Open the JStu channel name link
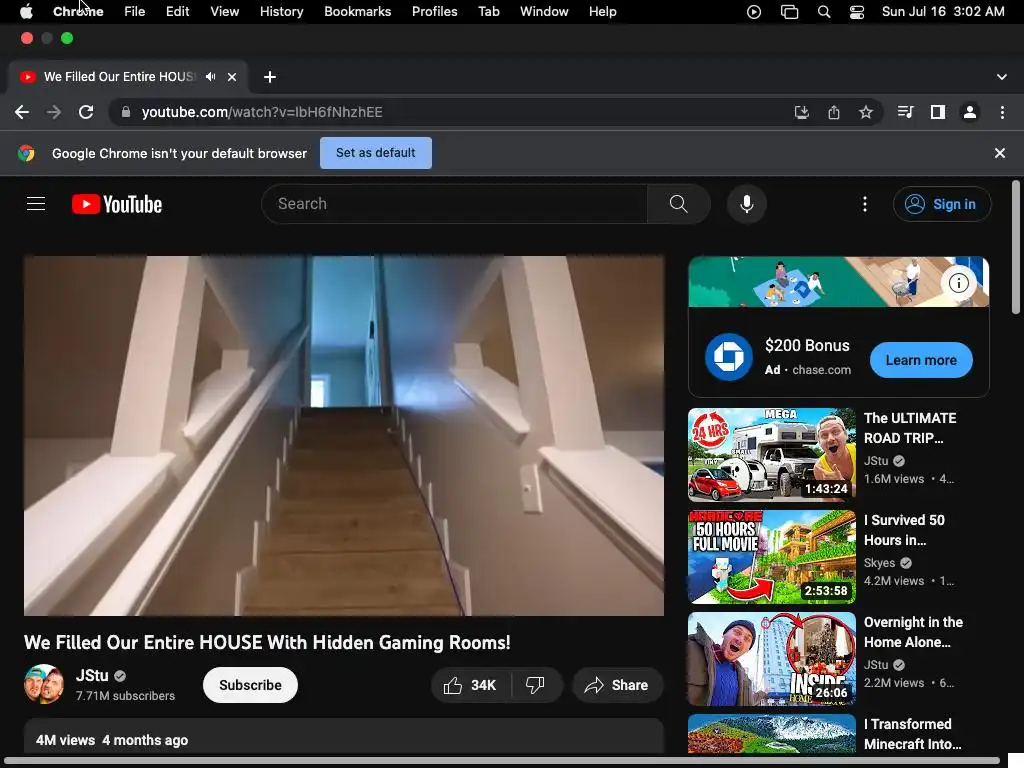 tap(92, 675)
